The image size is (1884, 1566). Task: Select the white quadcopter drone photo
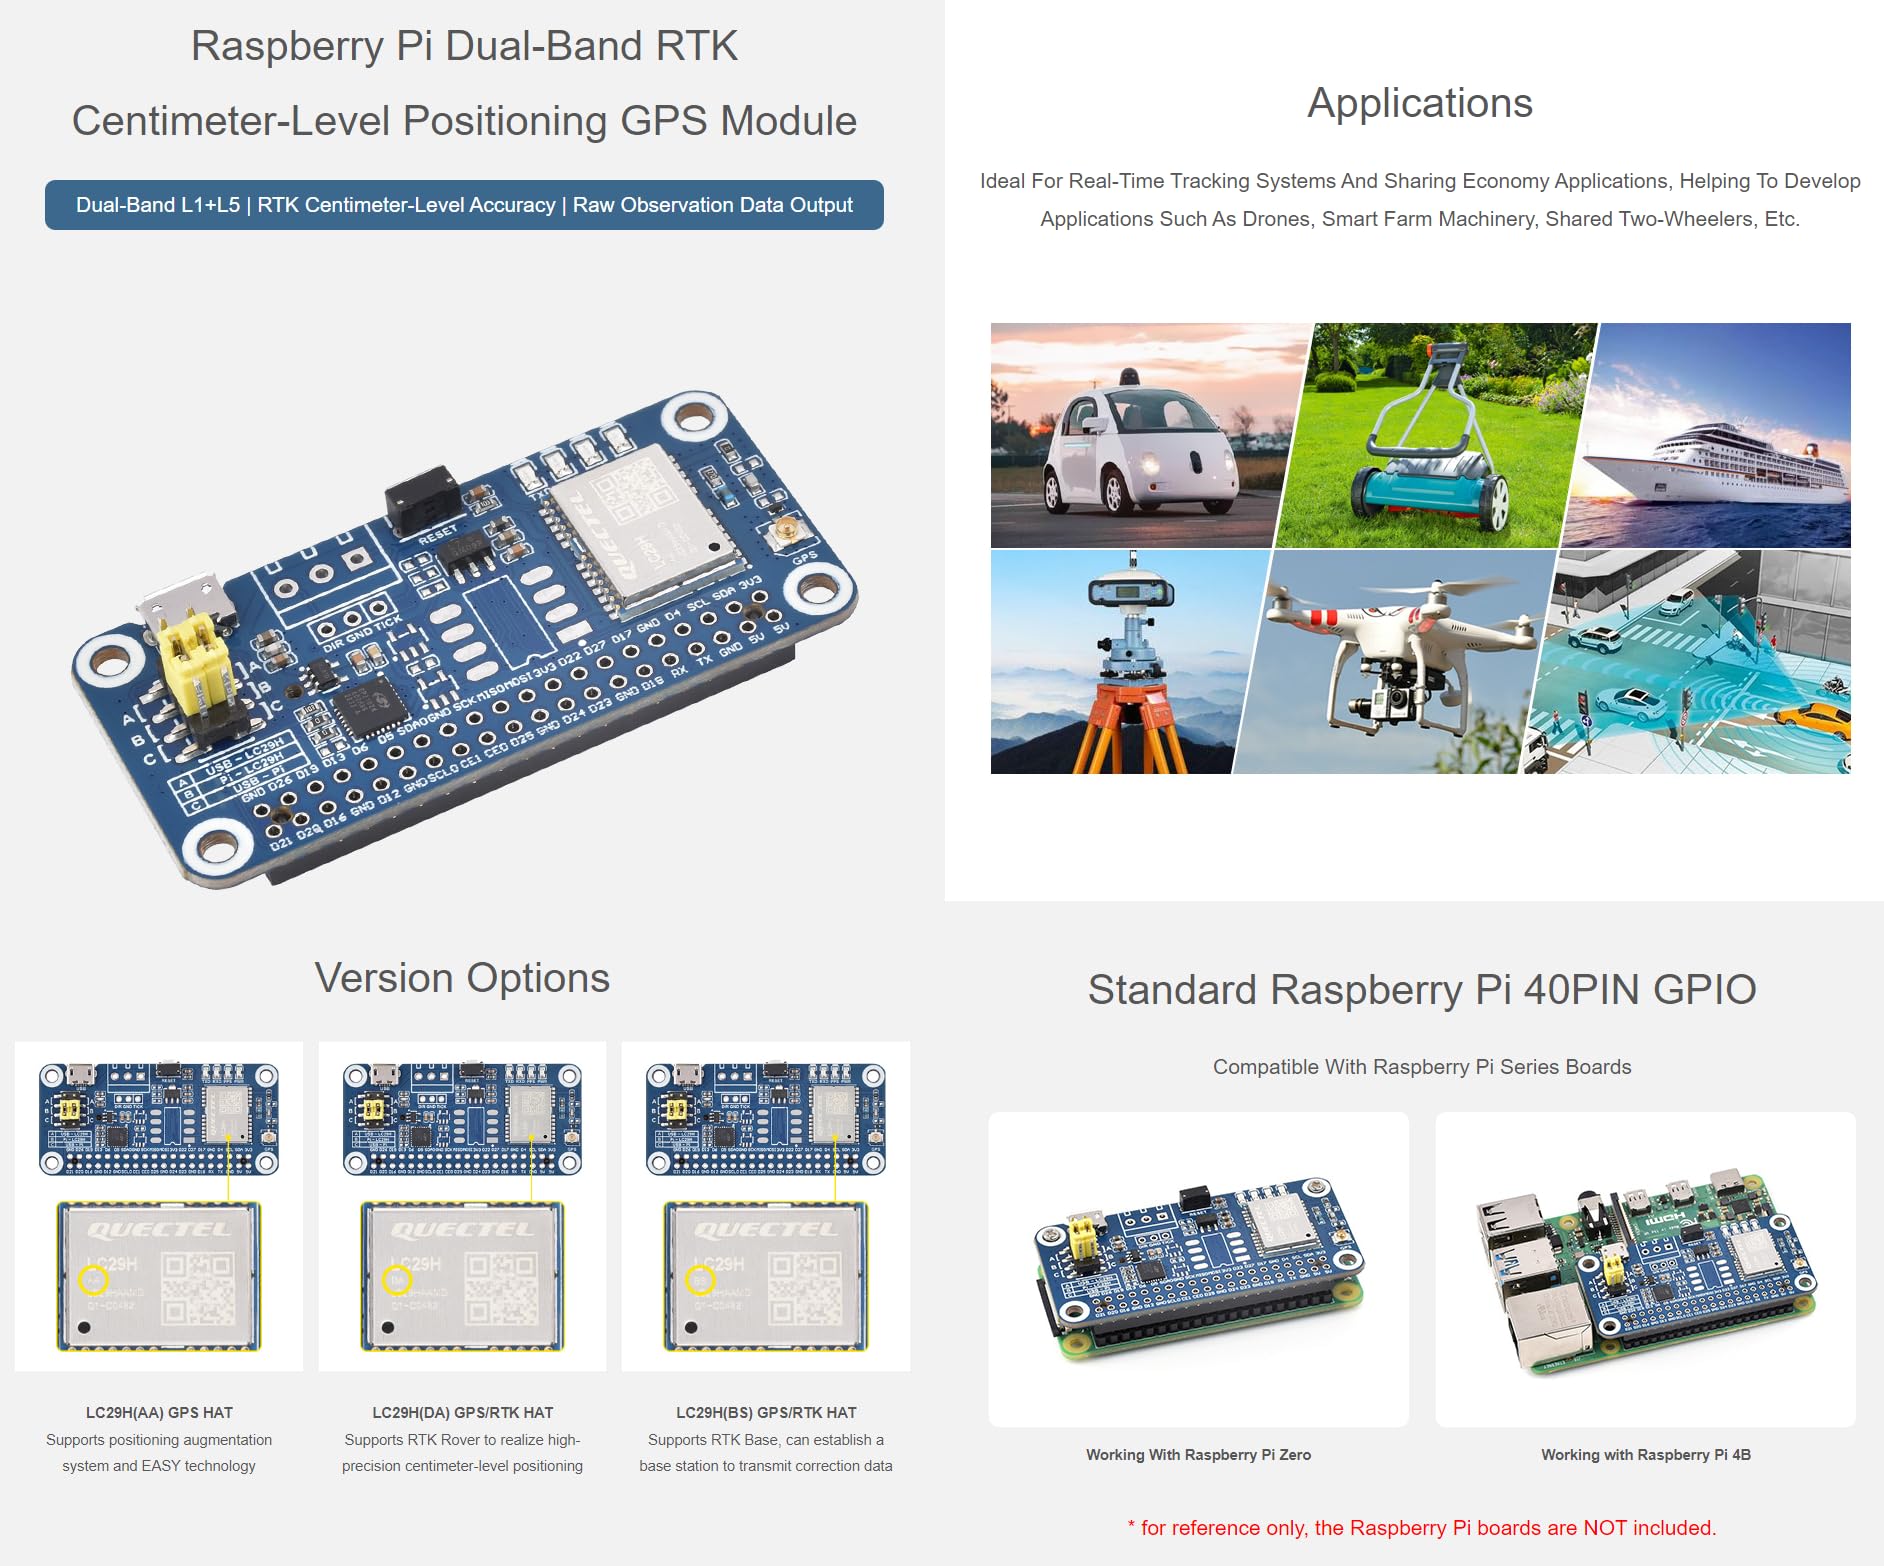point(1395,662)
